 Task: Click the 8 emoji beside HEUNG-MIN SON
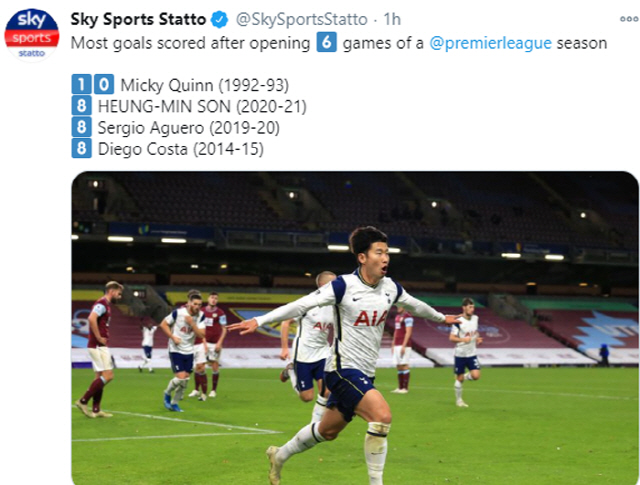click(x=81, y=106)
